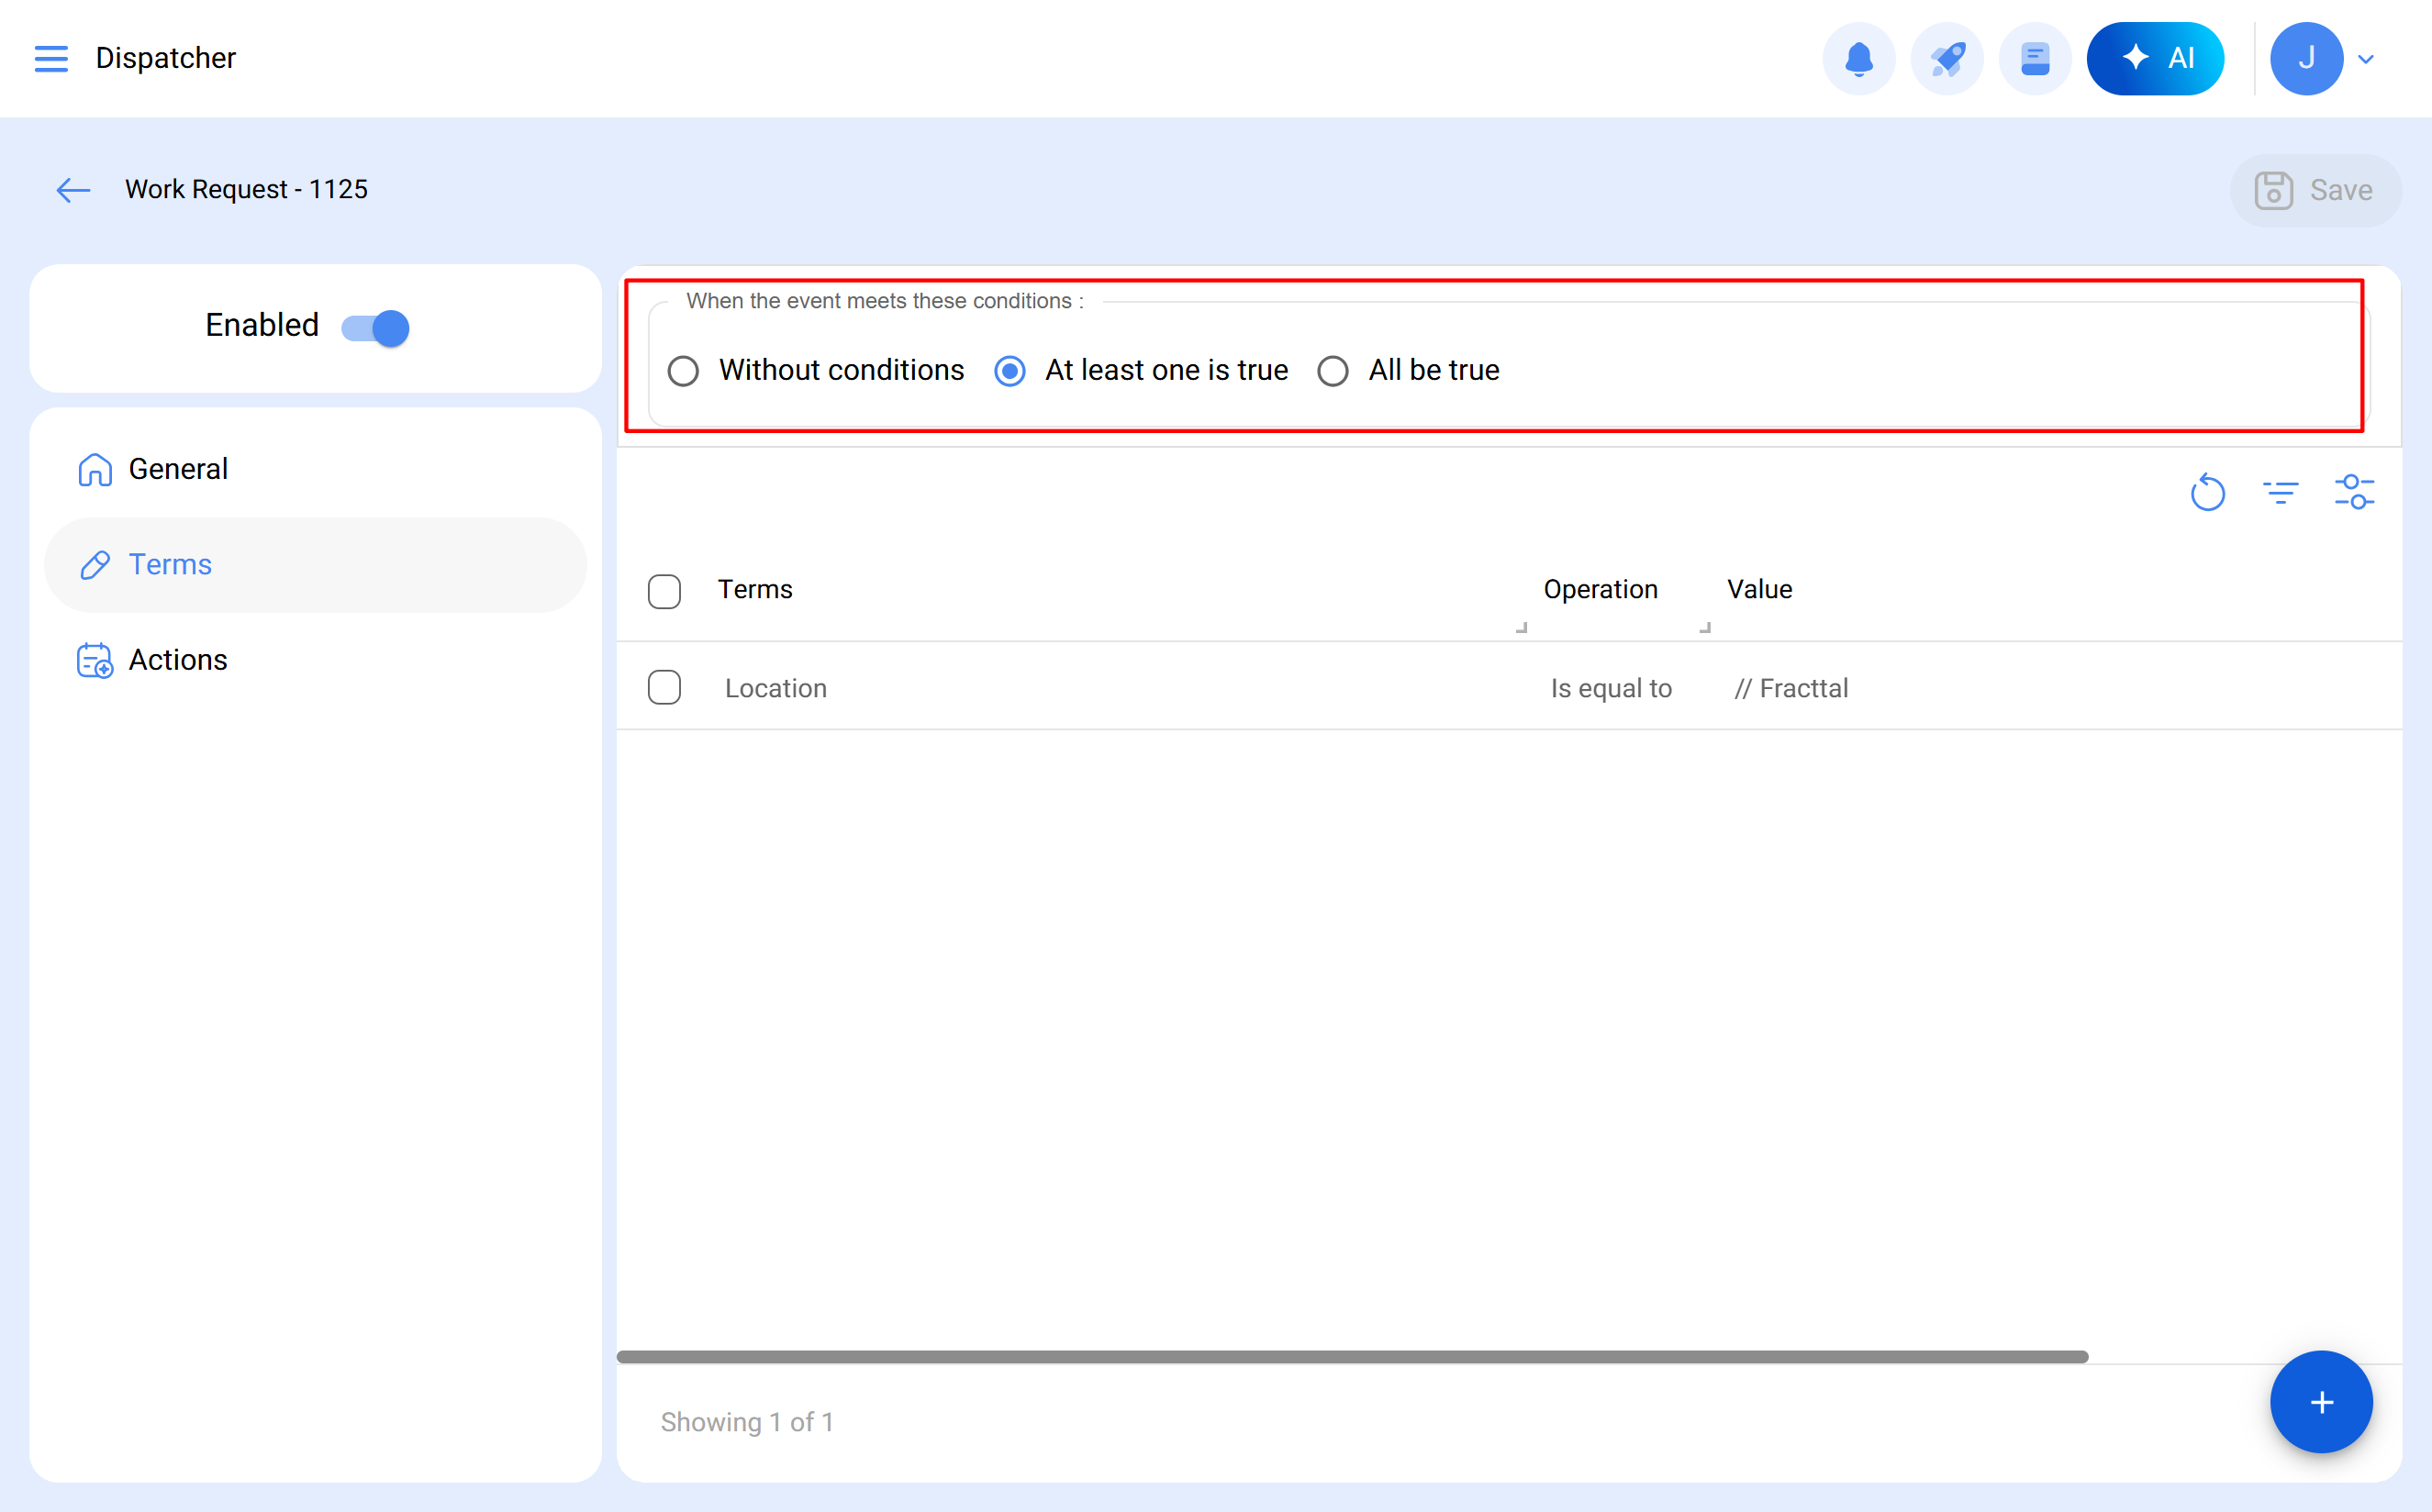Refresh the terms list
The width and height of the screenshot is (2432, 1512).
point(2207,492)
